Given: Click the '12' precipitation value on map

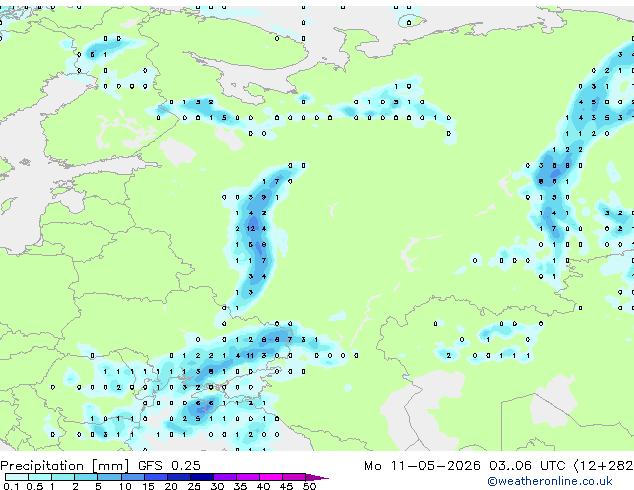Looking at the screenshot, I should pyautogui.click(x=251, y=229).
